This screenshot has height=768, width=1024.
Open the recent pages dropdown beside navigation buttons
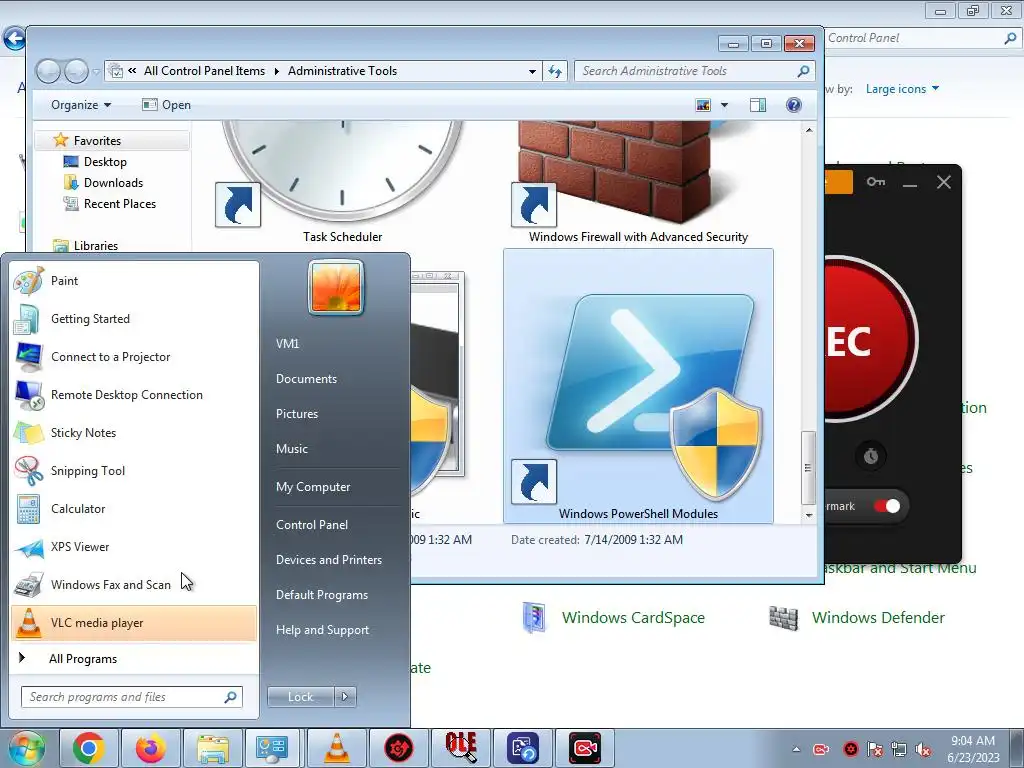click(97, 71)
